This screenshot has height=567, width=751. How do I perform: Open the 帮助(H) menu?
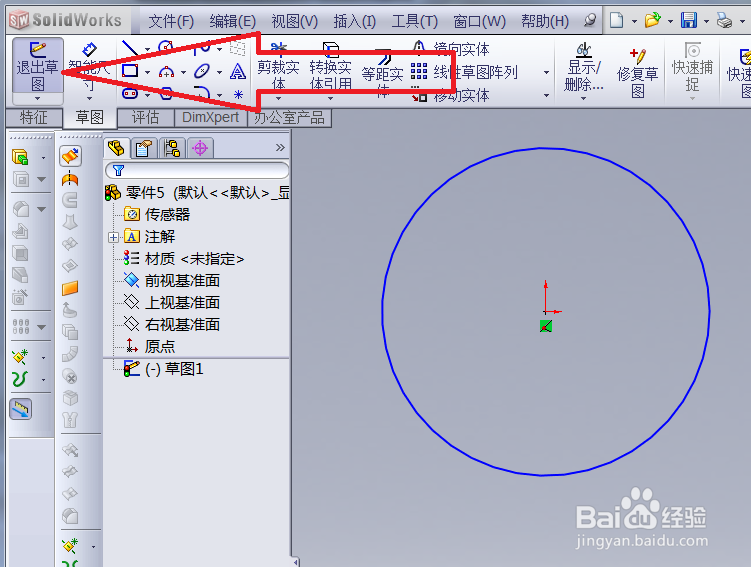click(x=545, y=21)
